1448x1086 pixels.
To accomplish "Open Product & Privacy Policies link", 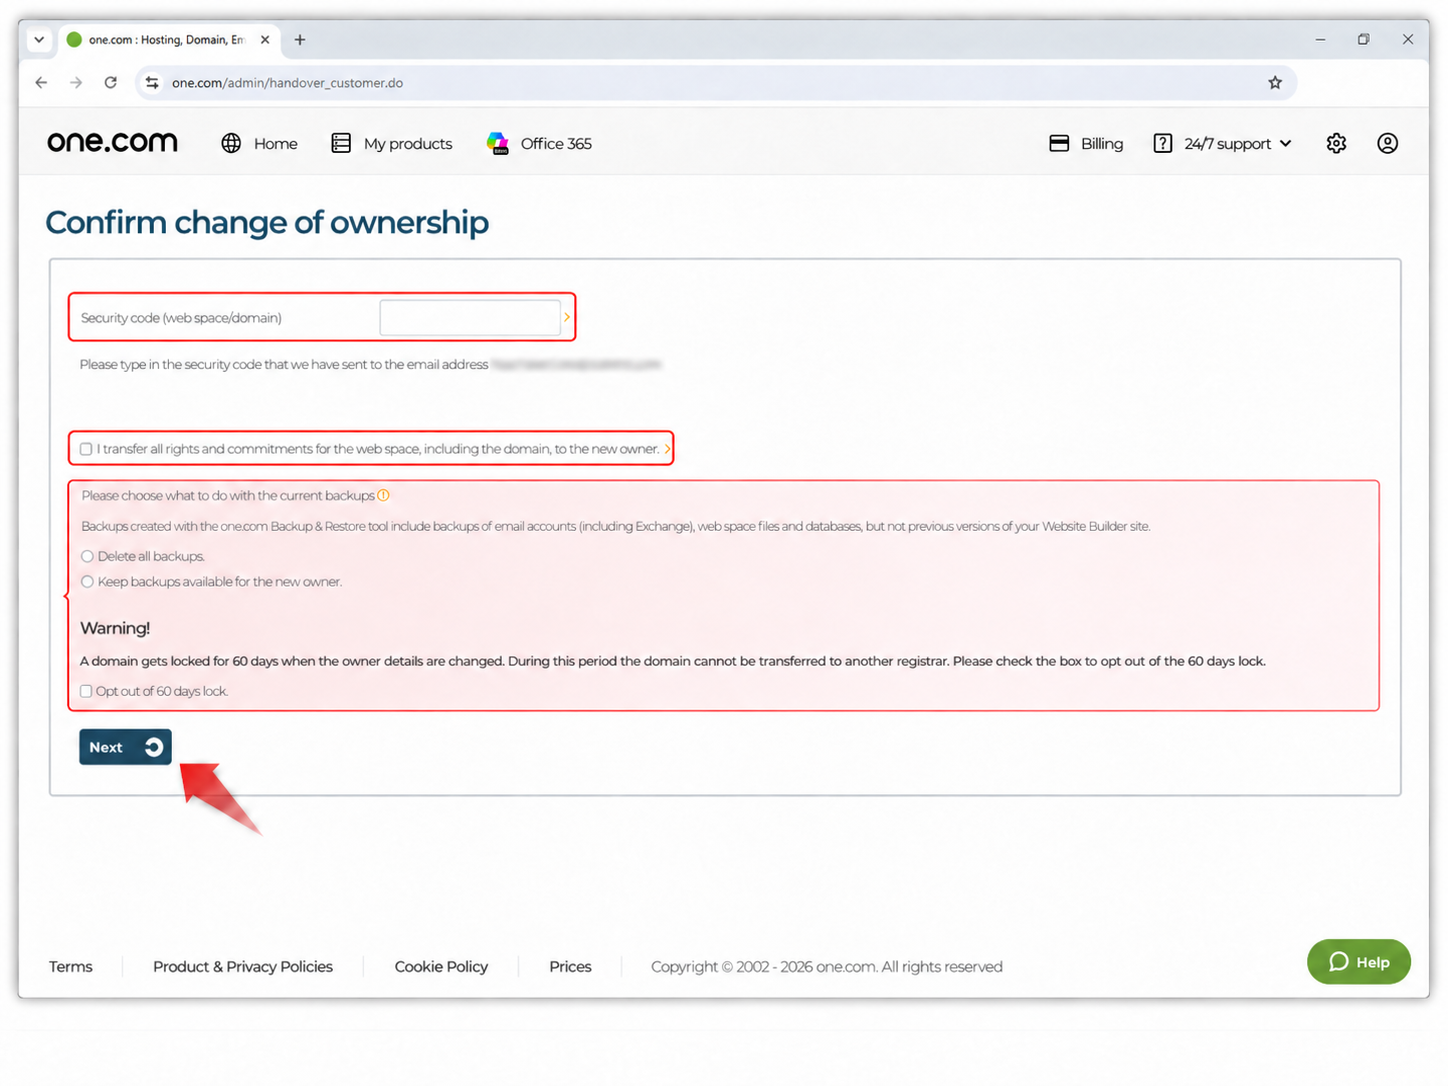I will pyautogui.click(x=243, y=966).
